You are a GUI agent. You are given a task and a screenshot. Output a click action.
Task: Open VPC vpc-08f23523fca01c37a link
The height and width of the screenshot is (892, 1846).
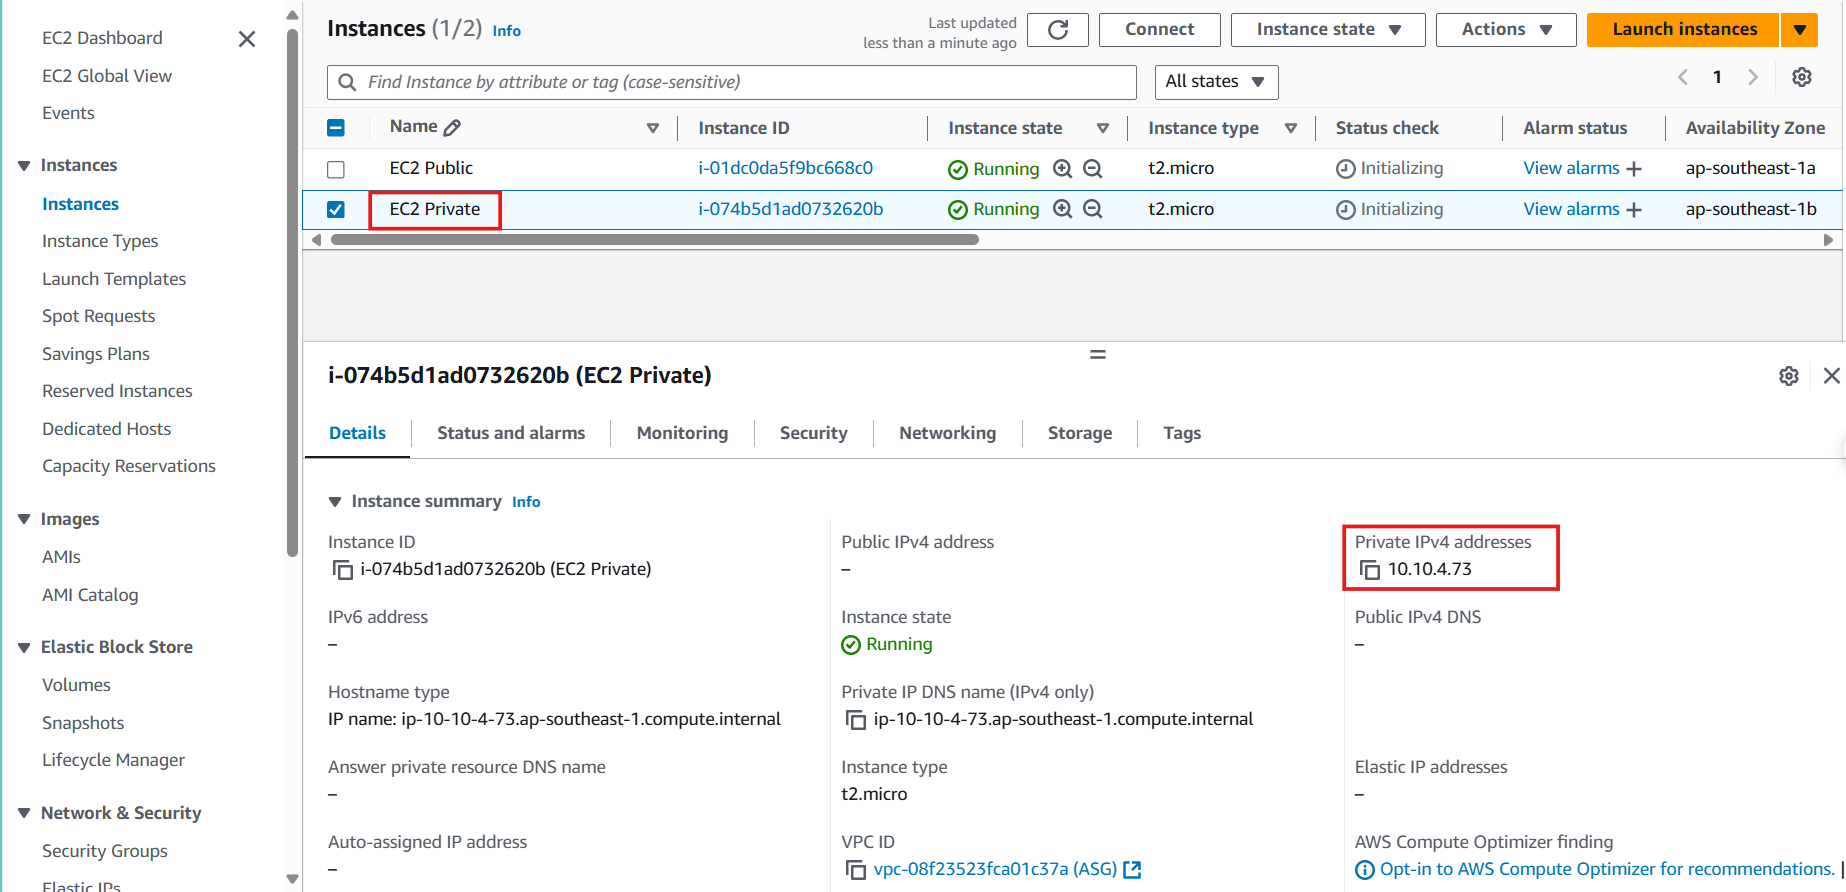pos(995,870)
